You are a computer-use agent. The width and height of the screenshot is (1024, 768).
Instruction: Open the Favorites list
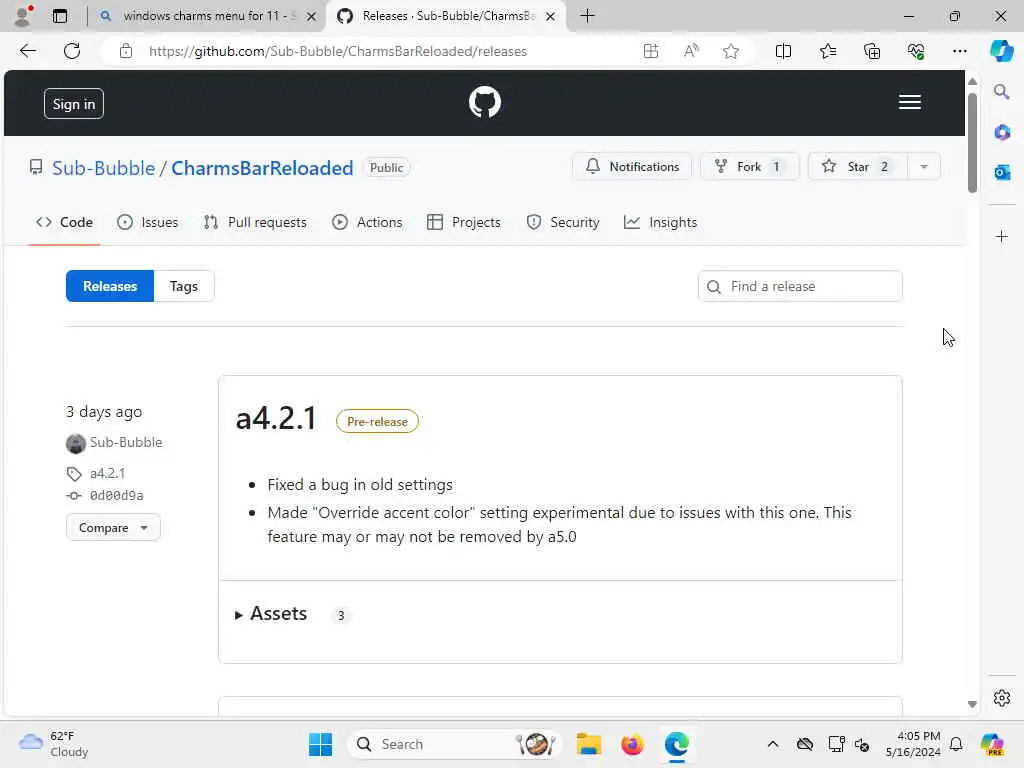point(827,51)
